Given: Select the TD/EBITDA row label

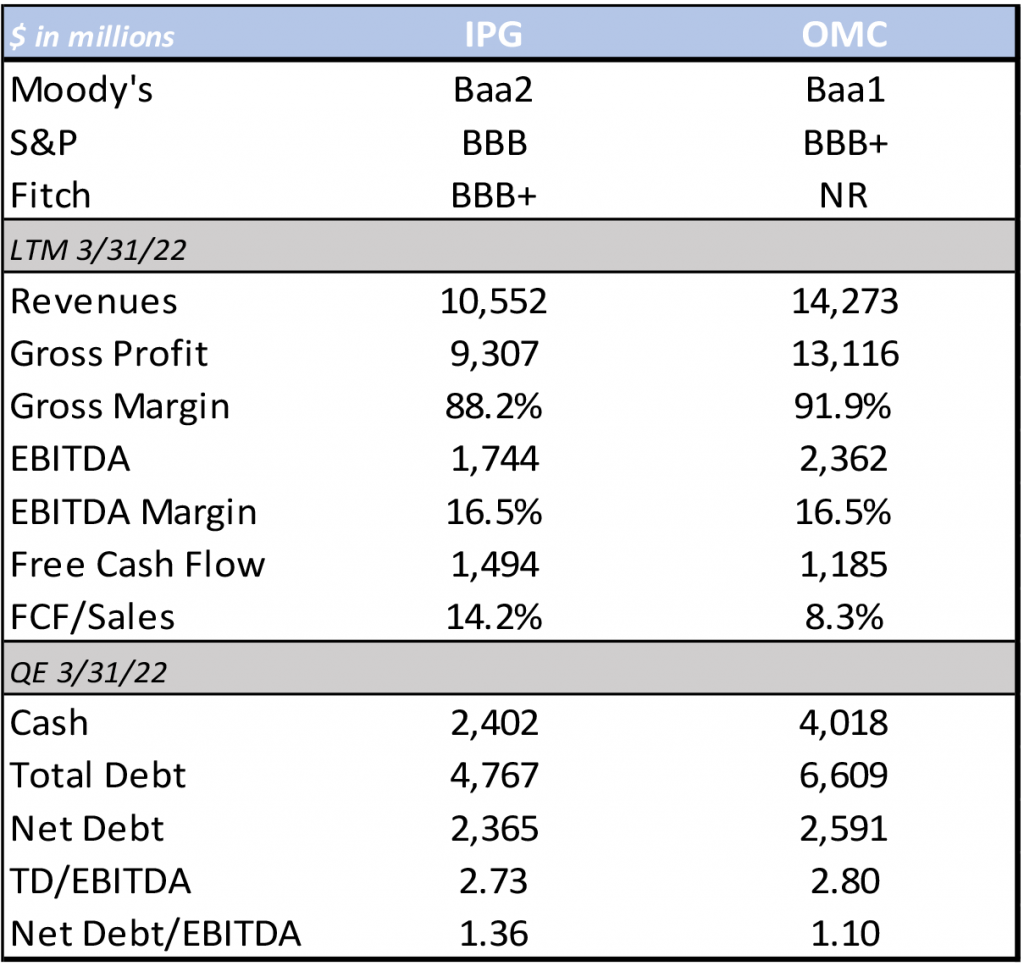Looking at the screenshot, I should click(x=101, y=882).
